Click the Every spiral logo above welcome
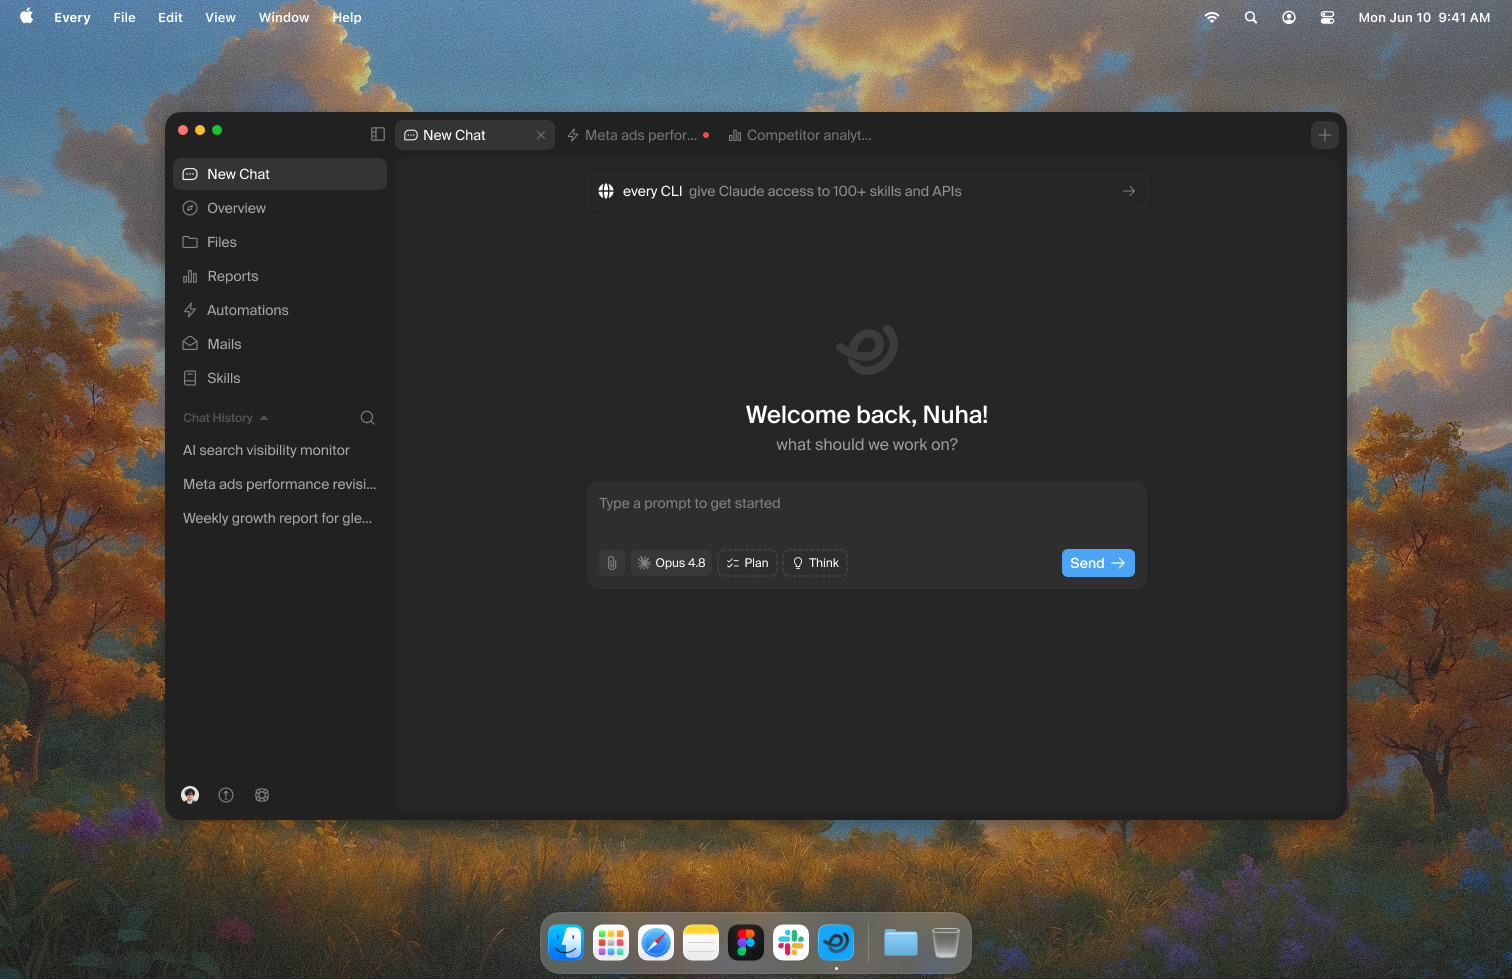This screenshot has height=979, width=1512. 867,349
